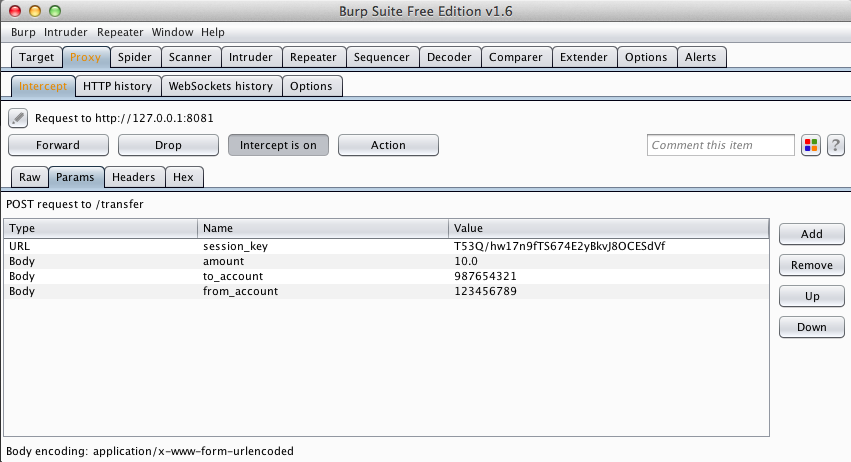Move parameter Up
The image size is (851, 462).
(811, 296)
